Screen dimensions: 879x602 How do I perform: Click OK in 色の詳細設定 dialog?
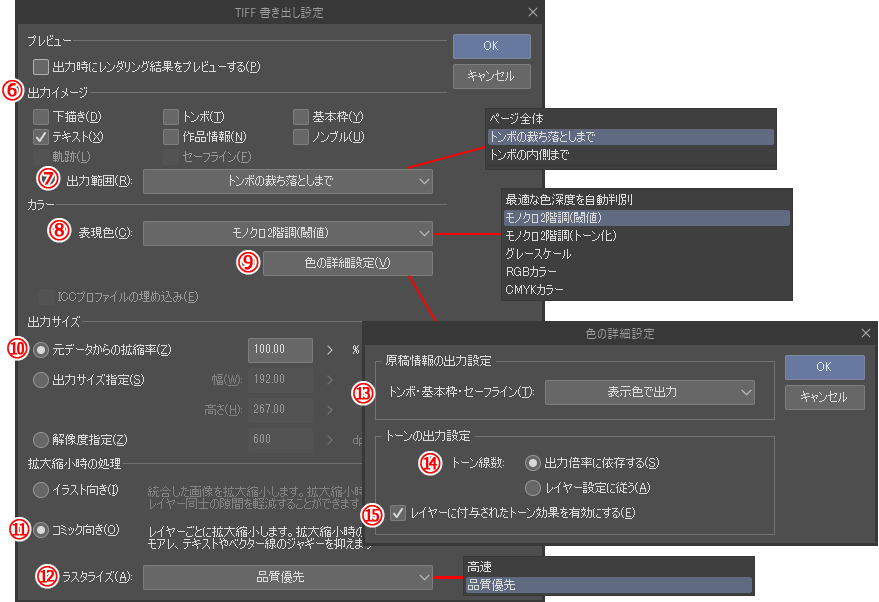coord(824,367)
